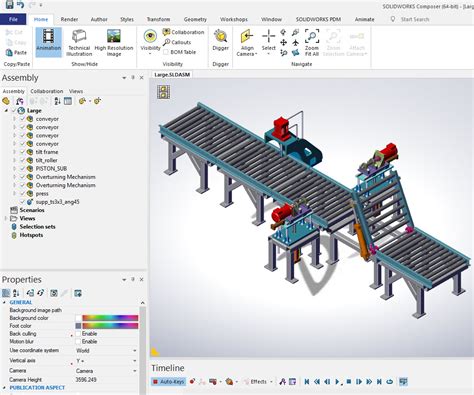
Task: Click the Play button in Timeline
Action: tap(337, 382)
